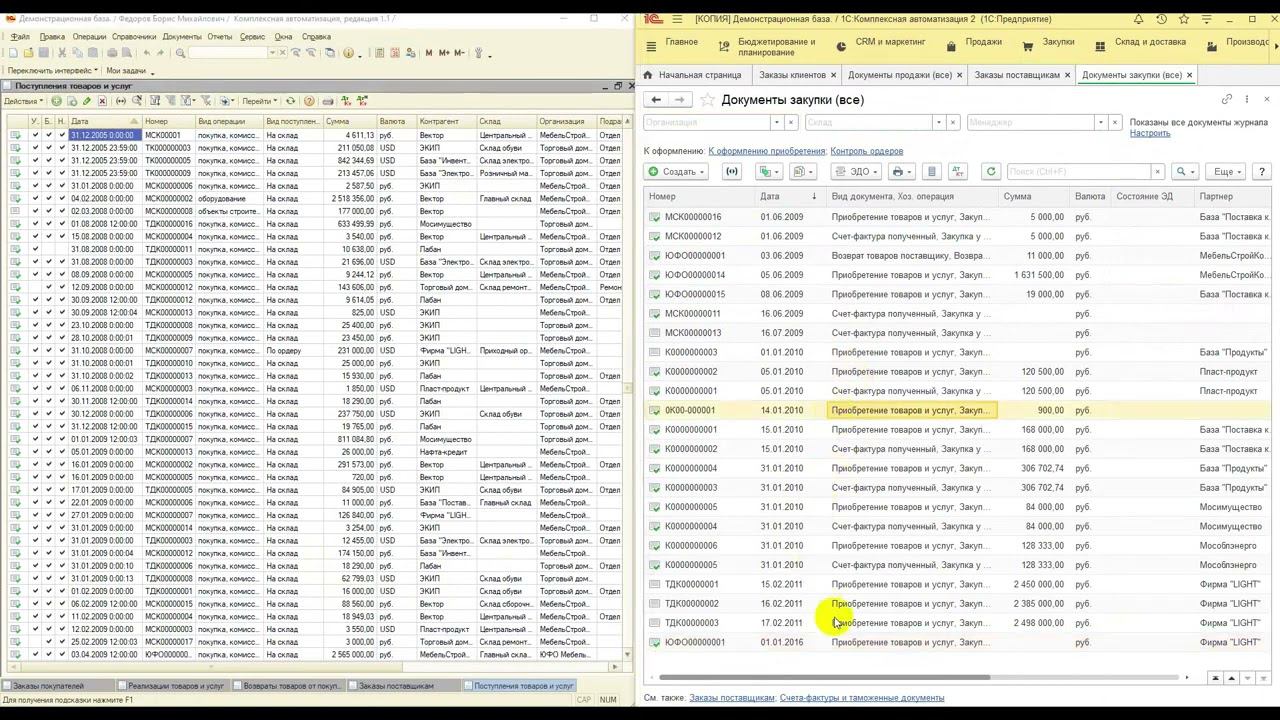Click the M+ memory button in left toolbar

tap(443, 53)
